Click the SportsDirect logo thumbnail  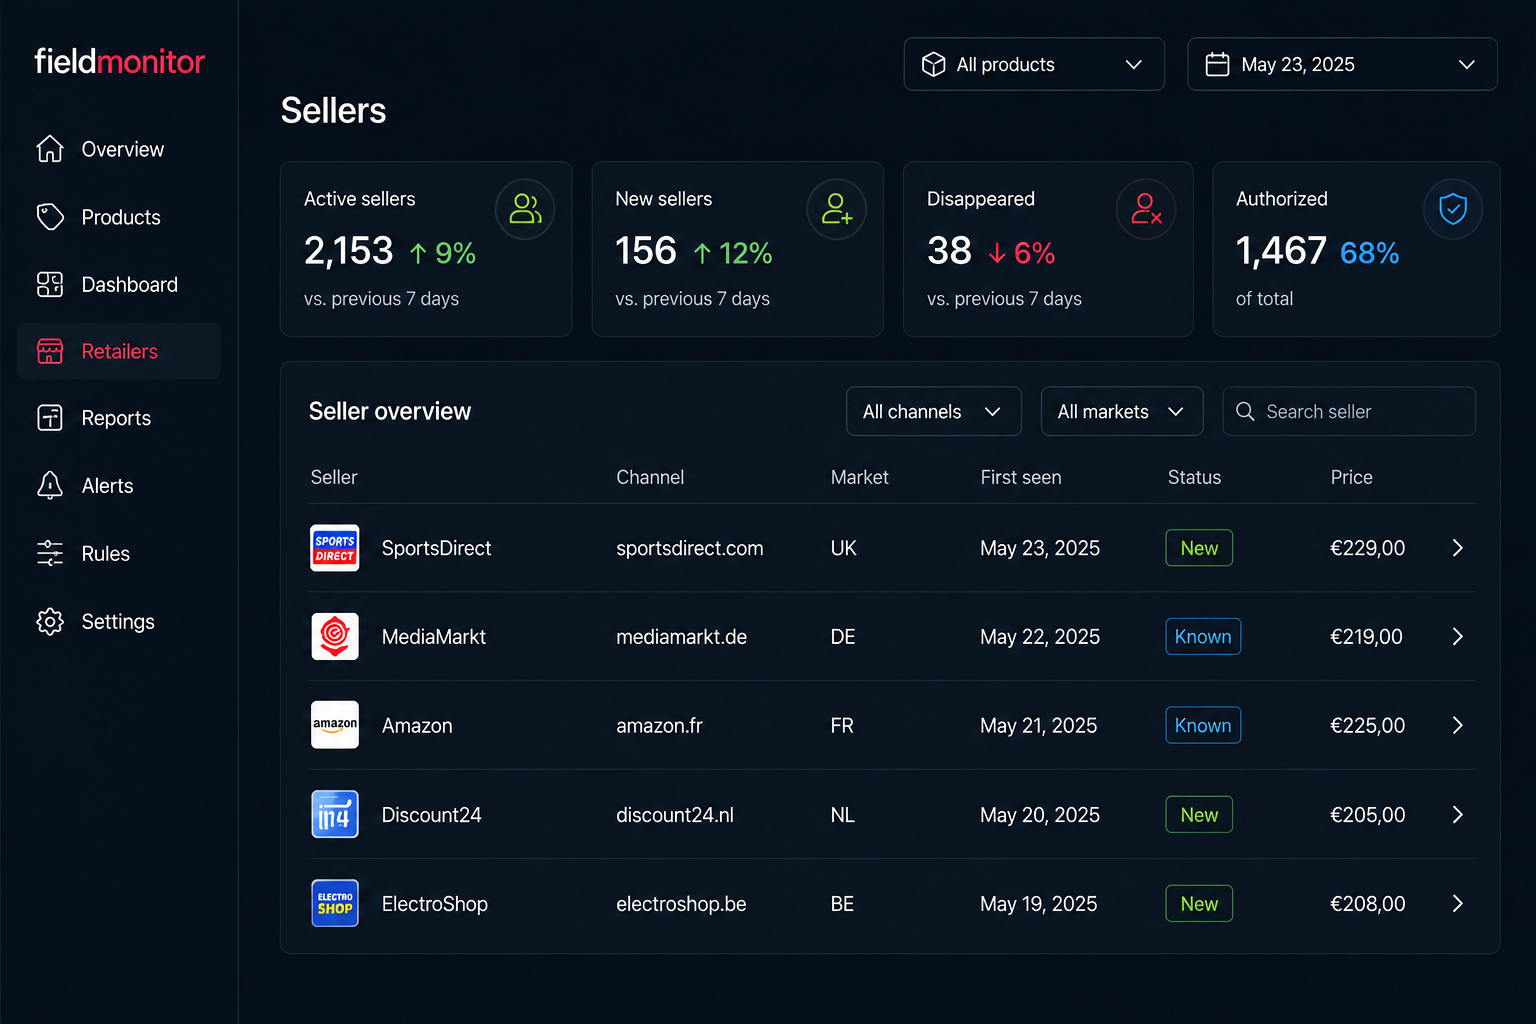point(335,548)
